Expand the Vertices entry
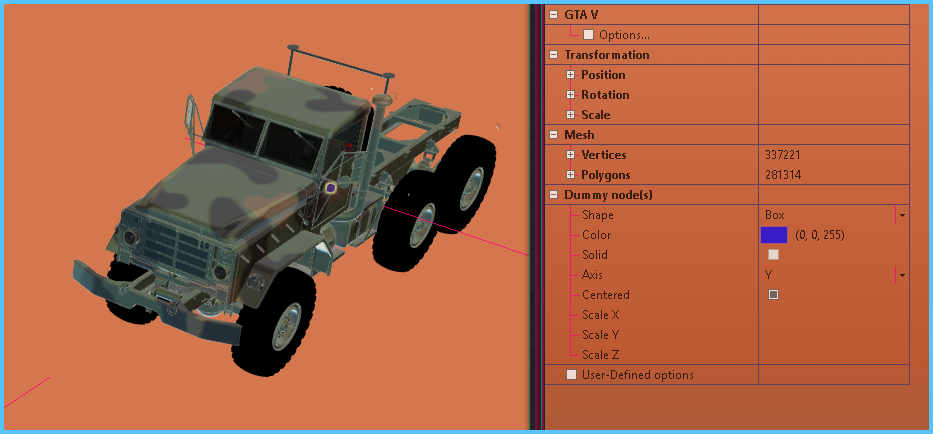 570,155
